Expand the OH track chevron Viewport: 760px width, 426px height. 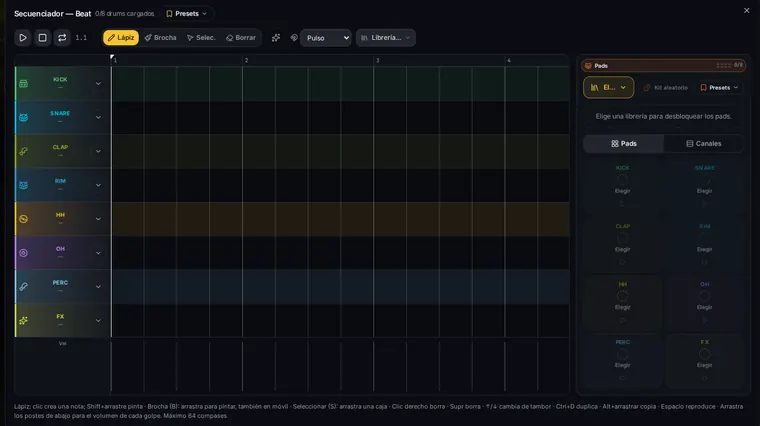[x=98, y=252]
